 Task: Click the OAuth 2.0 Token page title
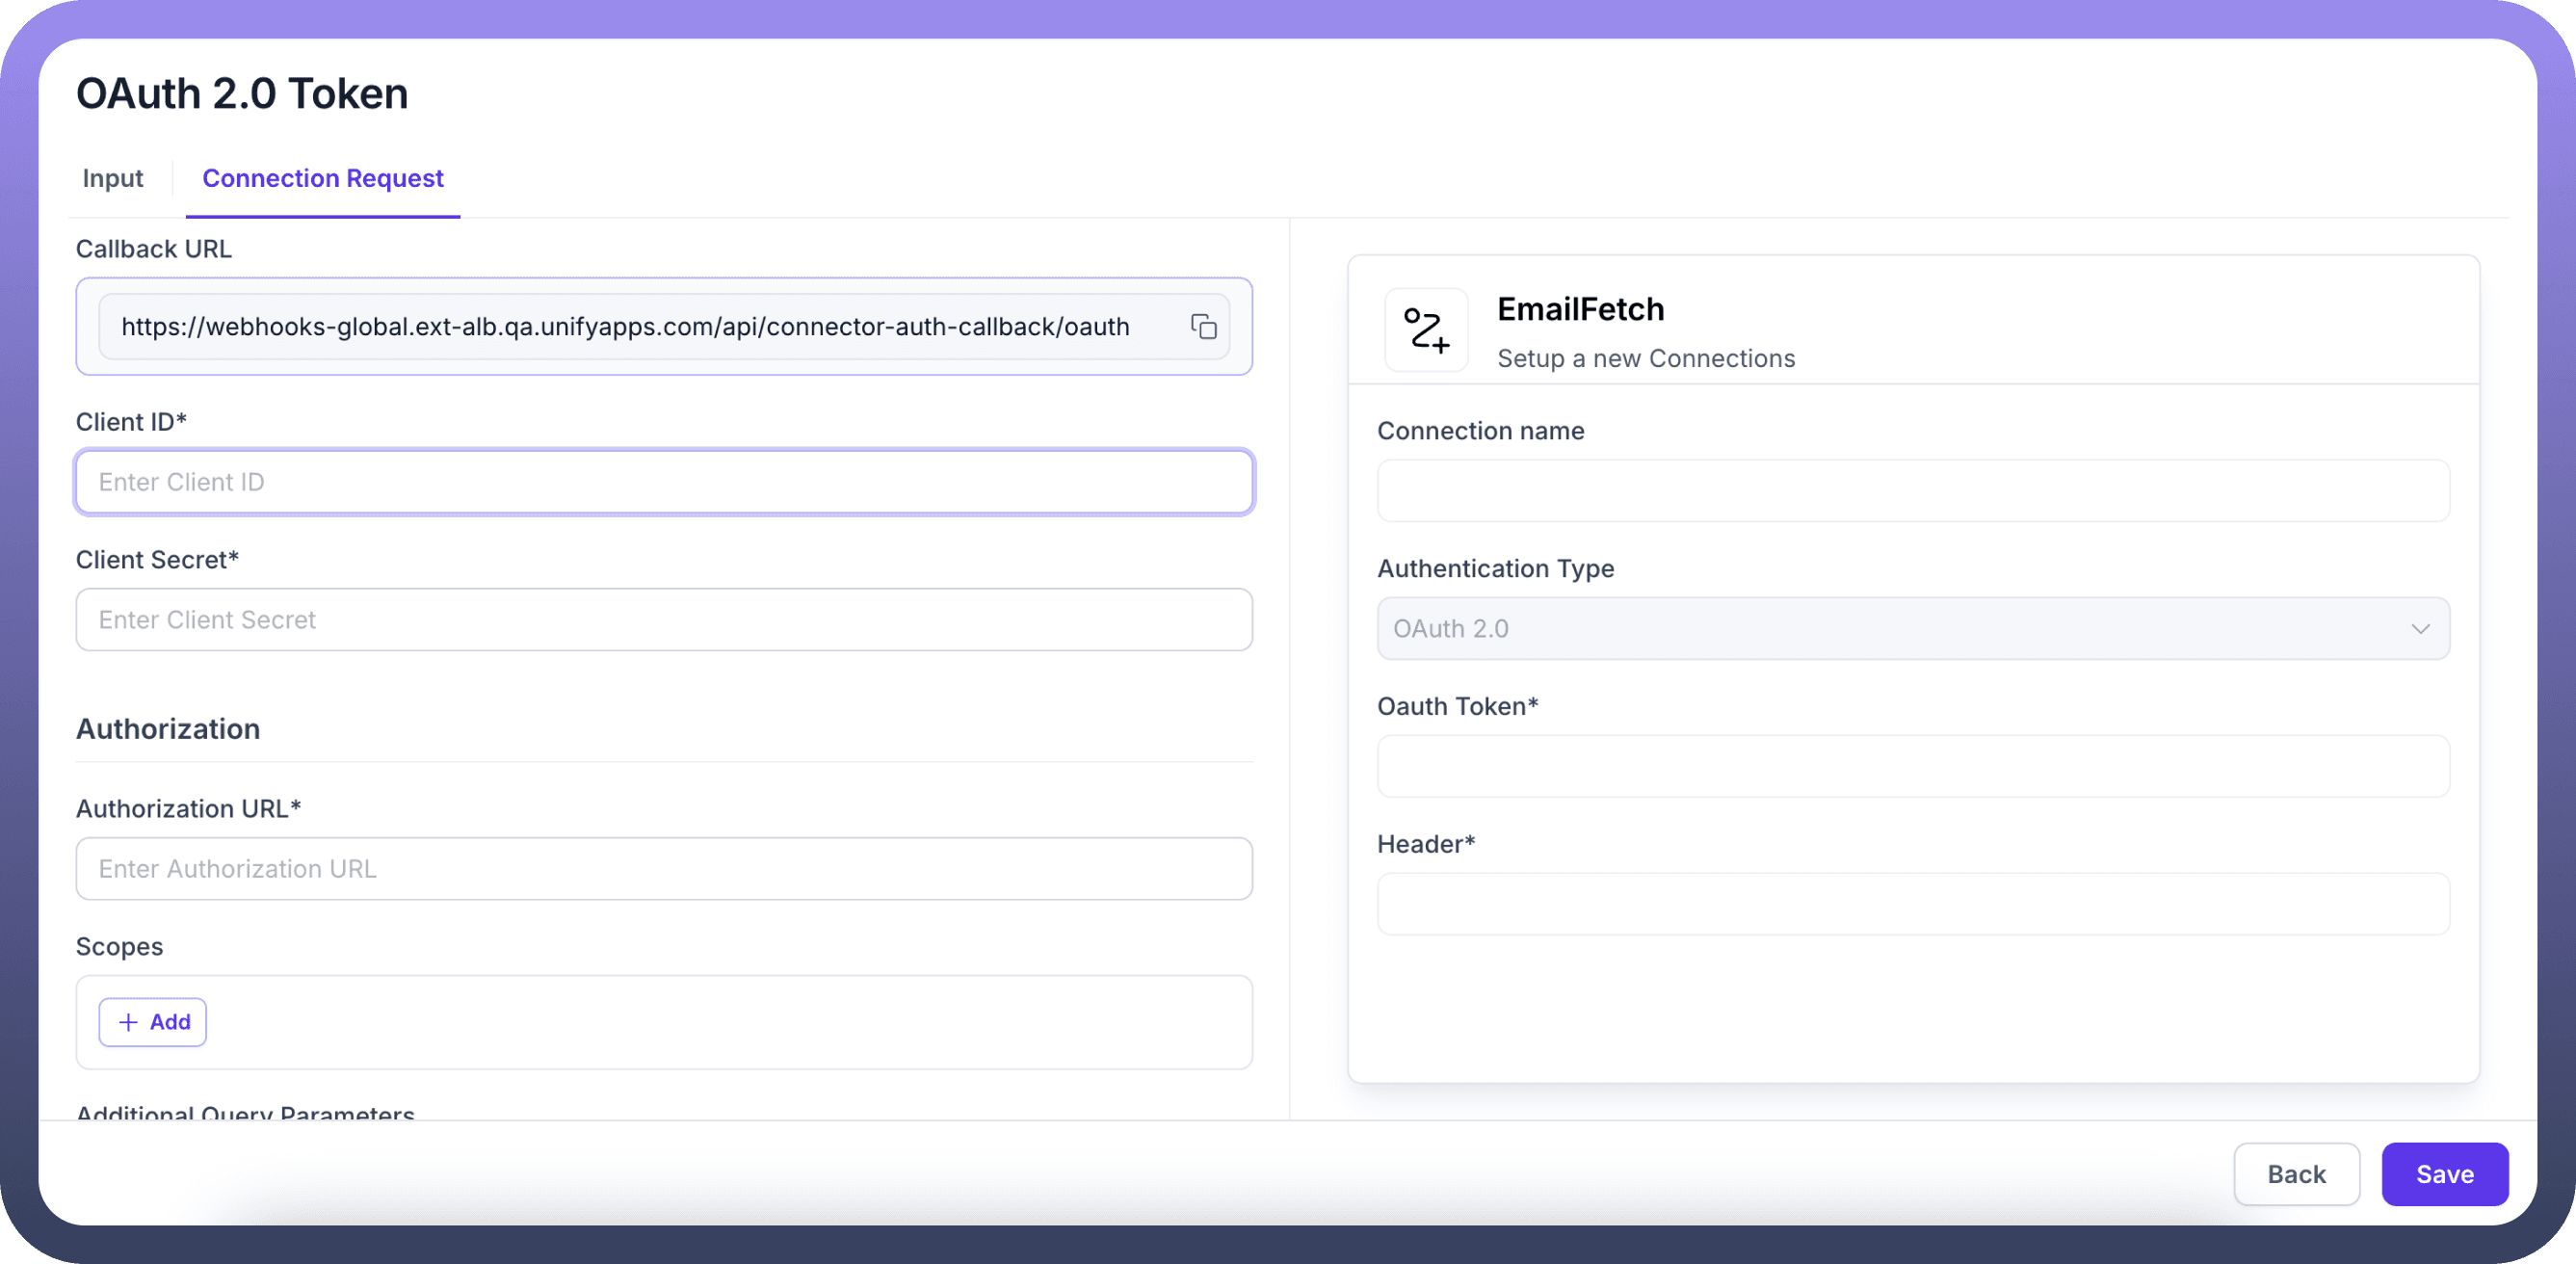pos(242,94)
